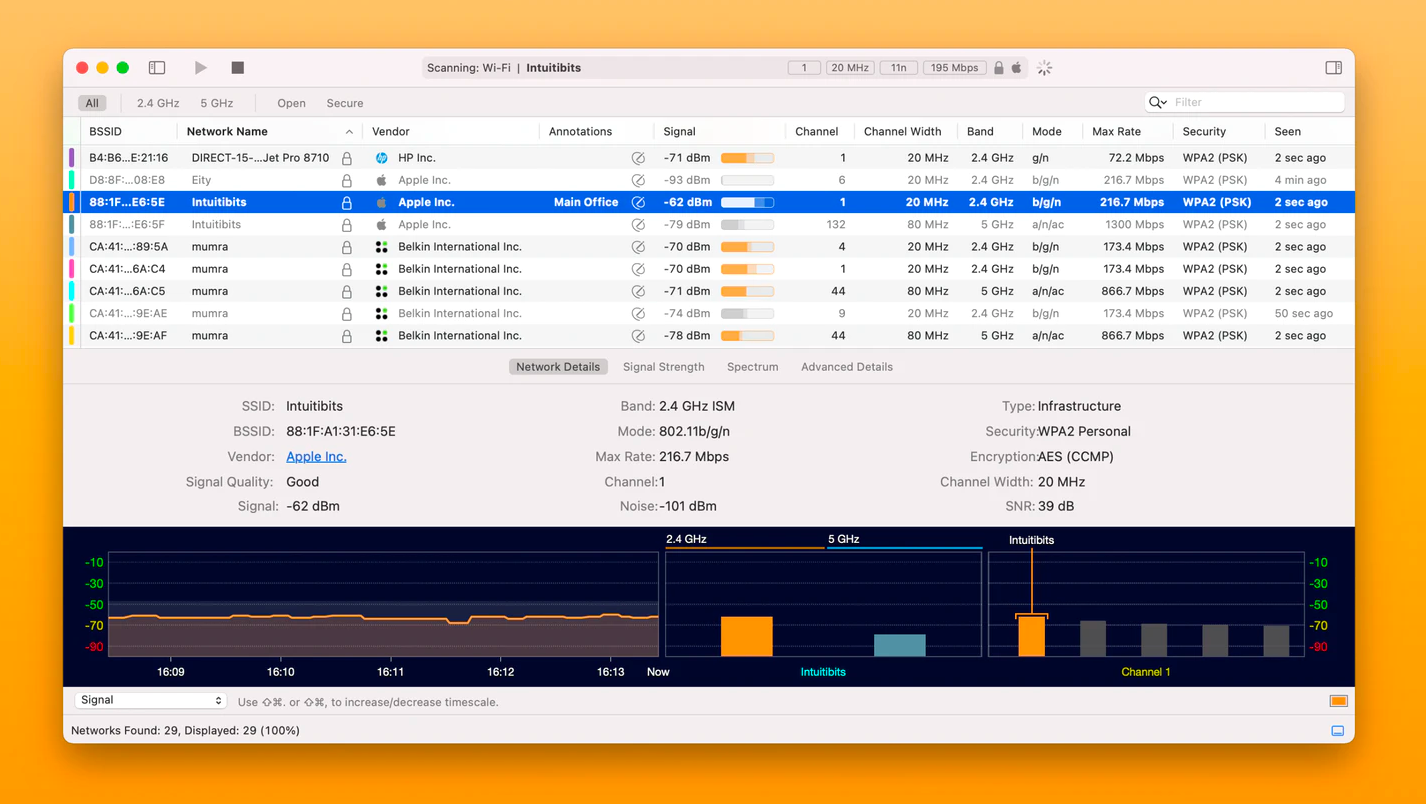Viewport: 1426px width, 804px height.
Task: Select the DIRECT-15 Jet Pro 8710 network row
Action: tap(709, 158)
